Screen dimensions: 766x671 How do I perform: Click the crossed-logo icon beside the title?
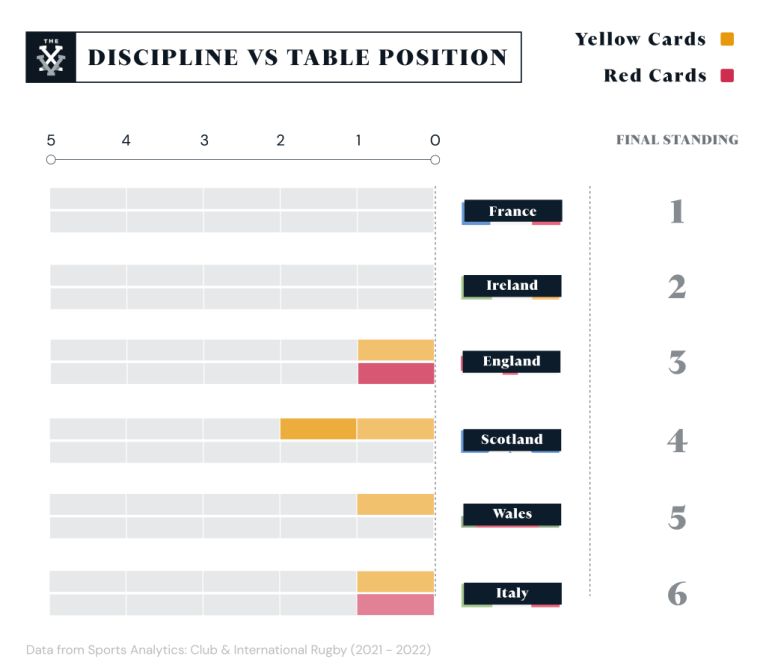50,57
